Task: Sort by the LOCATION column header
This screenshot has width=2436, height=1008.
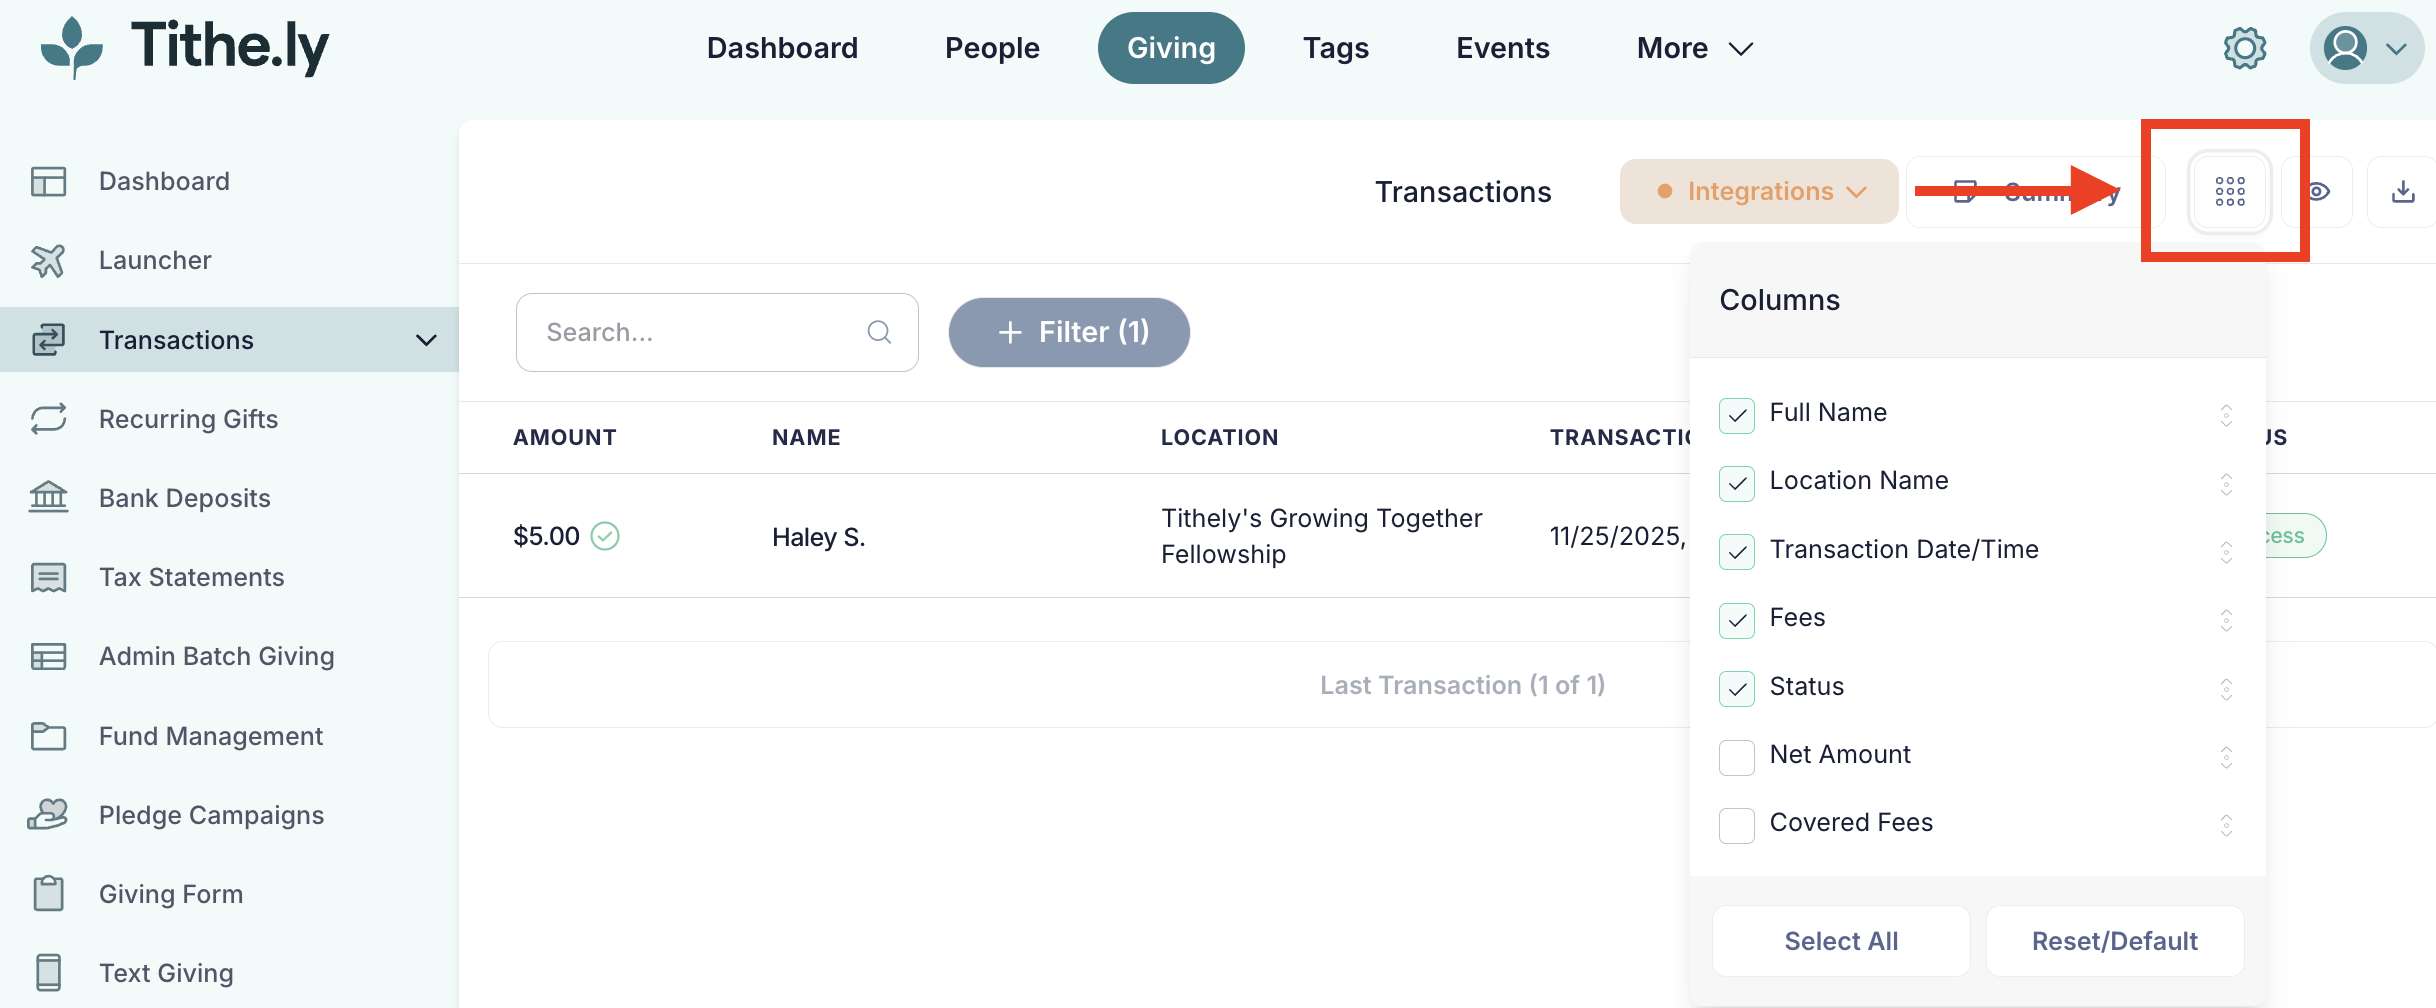Action: (x=1219, y=437)
